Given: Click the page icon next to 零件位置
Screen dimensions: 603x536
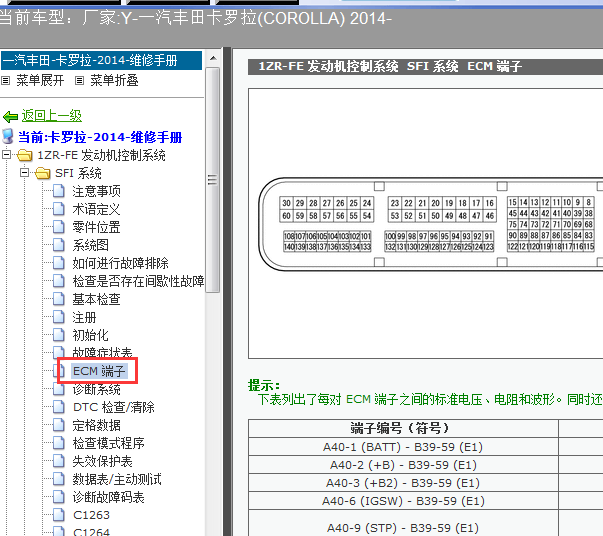Looking at the screenshot, I should click(58, 227).
